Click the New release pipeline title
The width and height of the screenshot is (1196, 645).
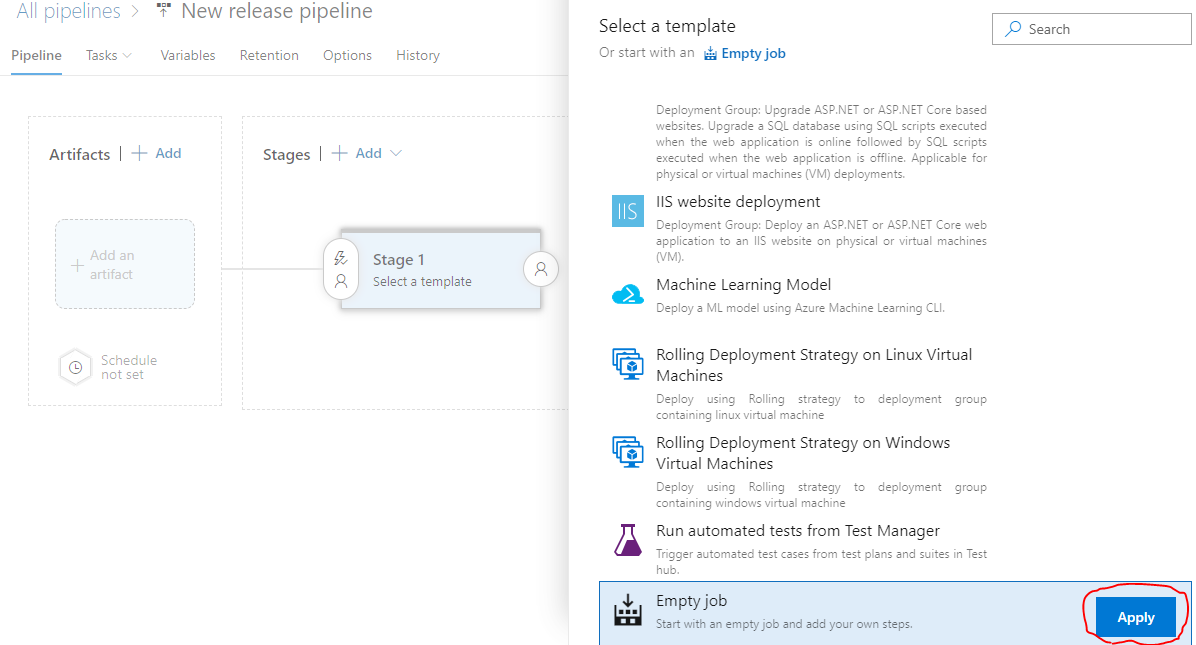pyautogui.click(x=277, y=11)
